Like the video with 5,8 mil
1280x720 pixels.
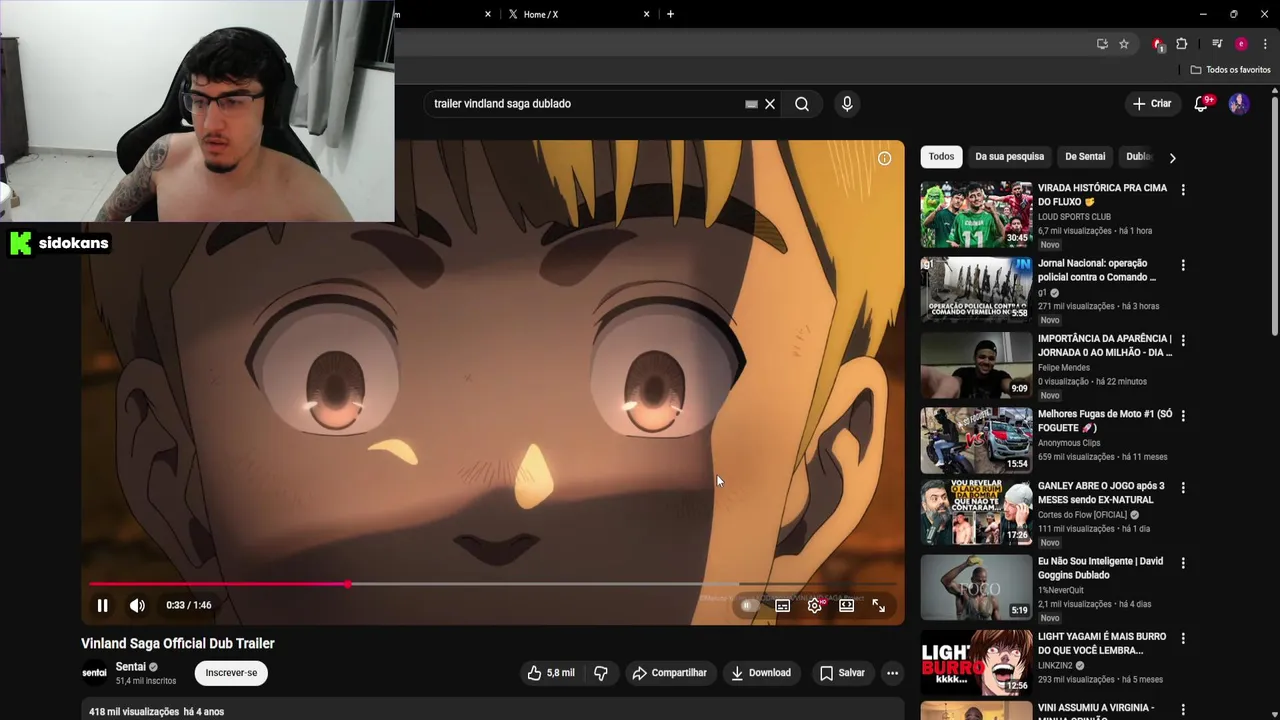pos(551,673)
